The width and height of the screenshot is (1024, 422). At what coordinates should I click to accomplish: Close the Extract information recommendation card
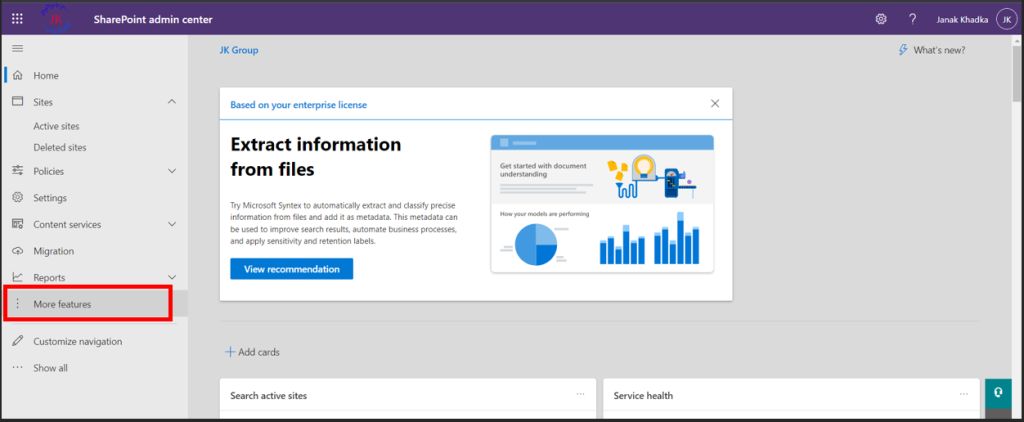click(715, 103)
